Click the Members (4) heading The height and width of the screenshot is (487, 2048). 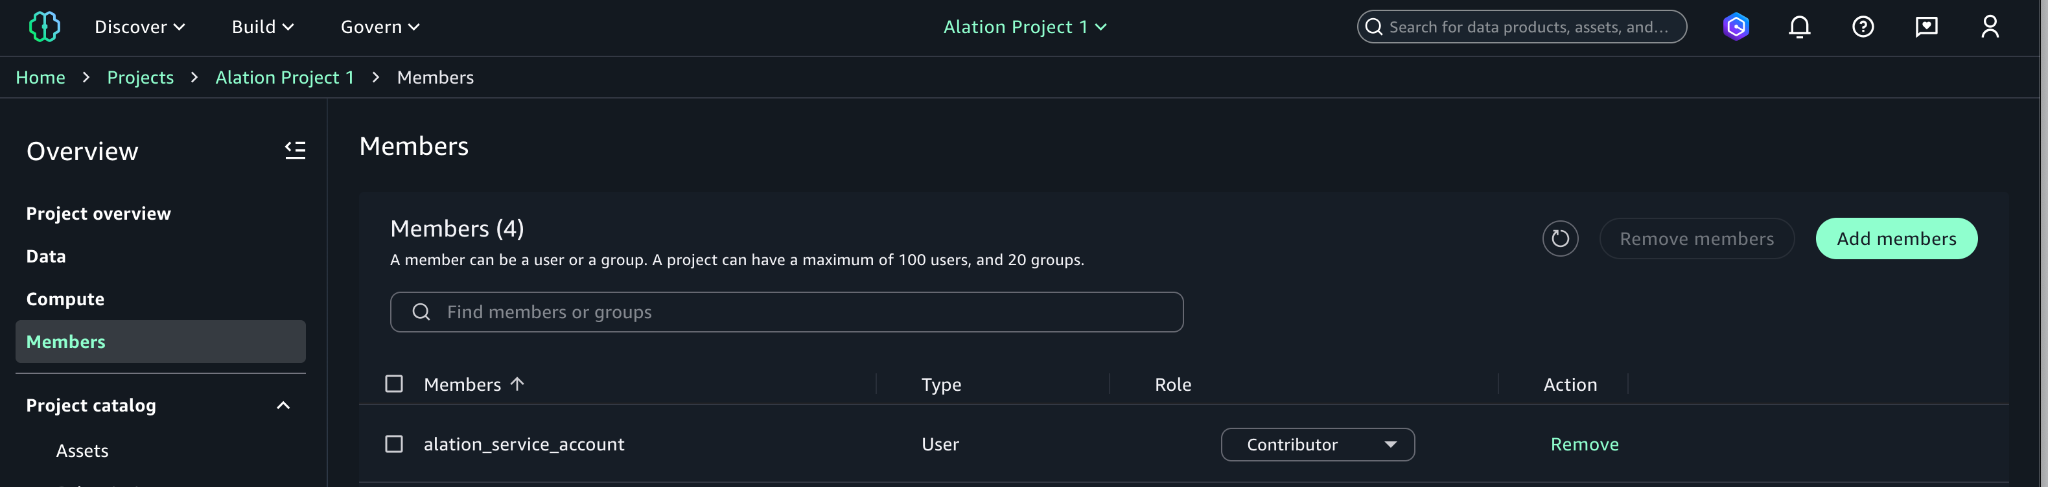coord(457,229)
